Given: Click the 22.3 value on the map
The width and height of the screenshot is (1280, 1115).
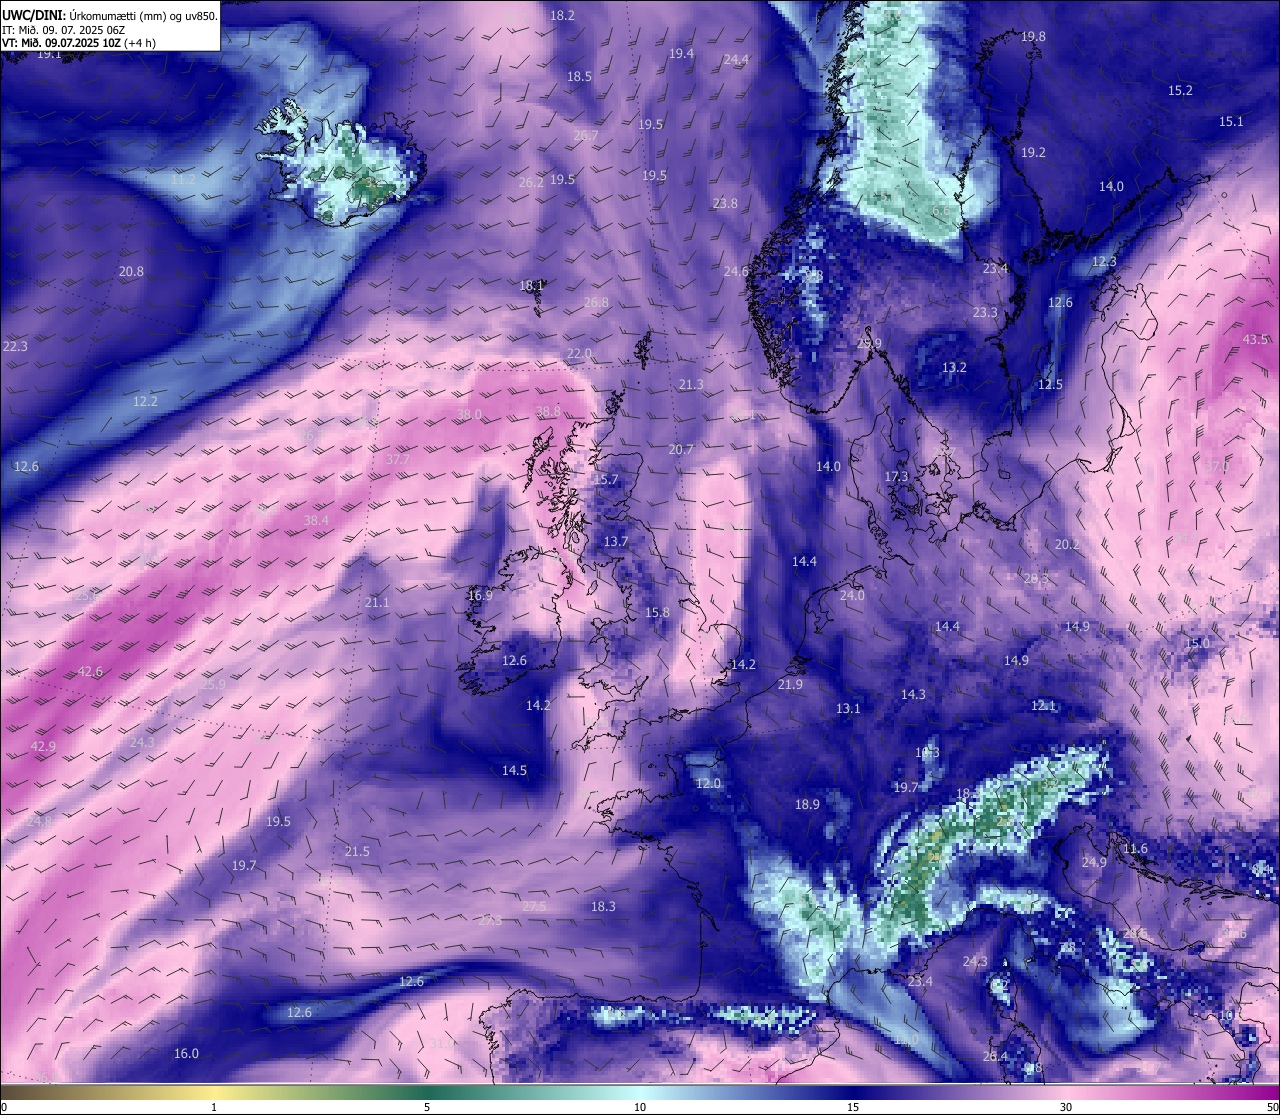Looking at the screenshot, I should pos(15,346).
